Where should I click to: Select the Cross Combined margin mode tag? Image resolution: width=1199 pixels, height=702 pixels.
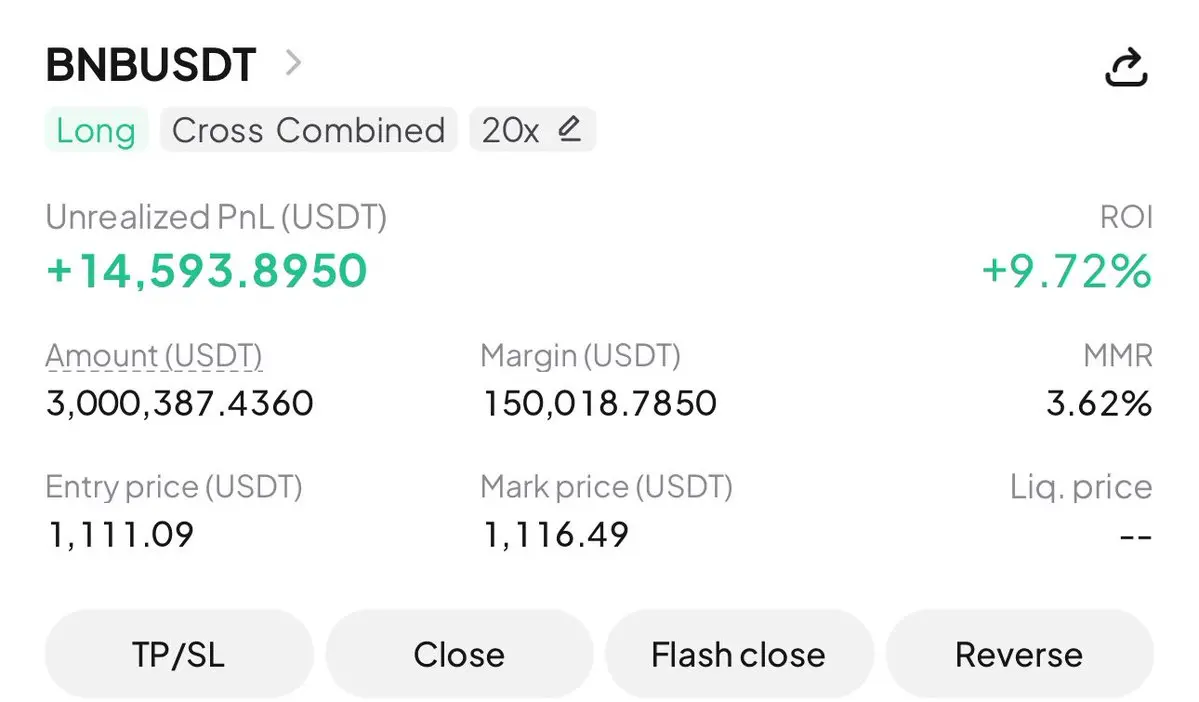308,131
